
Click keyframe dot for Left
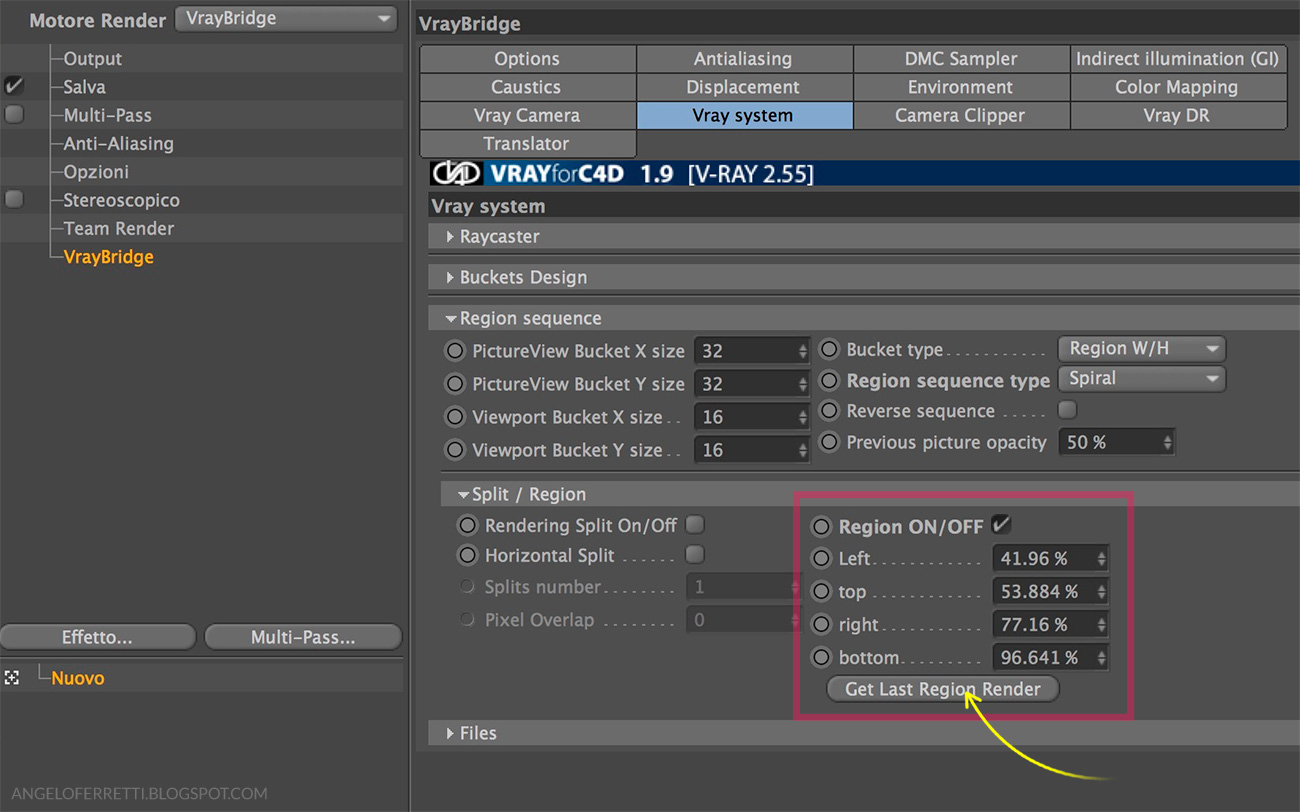pos(821,559)
